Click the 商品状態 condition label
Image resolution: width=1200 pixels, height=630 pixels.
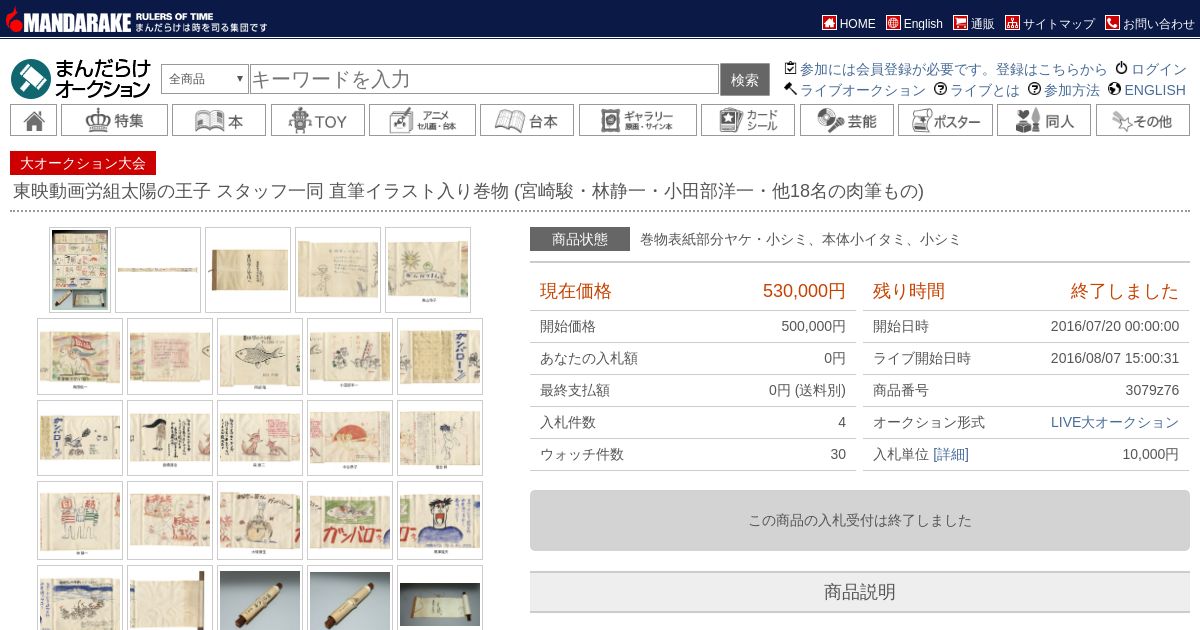pos(580,239)
